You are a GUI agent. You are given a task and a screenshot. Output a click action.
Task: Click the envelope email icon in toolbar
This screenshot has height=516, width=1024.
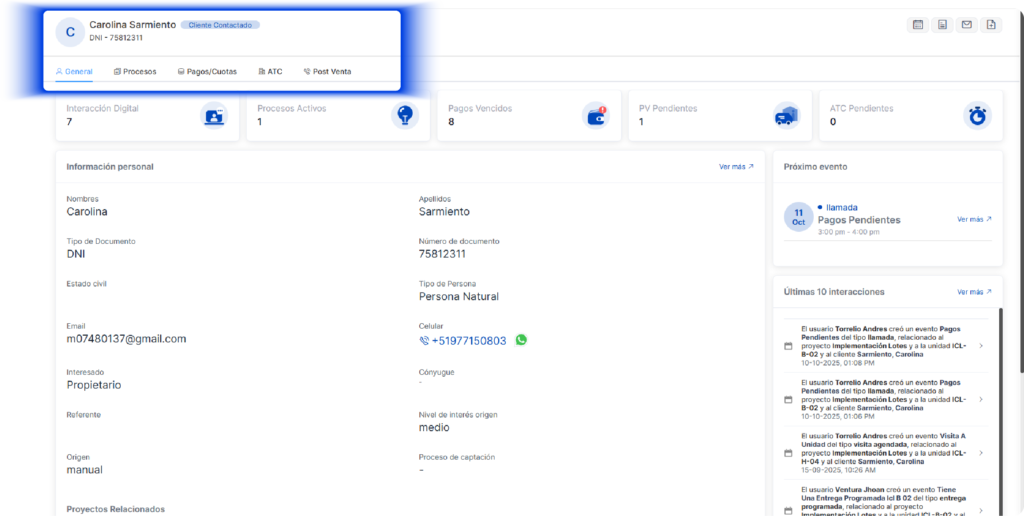(x=966, y=25)
